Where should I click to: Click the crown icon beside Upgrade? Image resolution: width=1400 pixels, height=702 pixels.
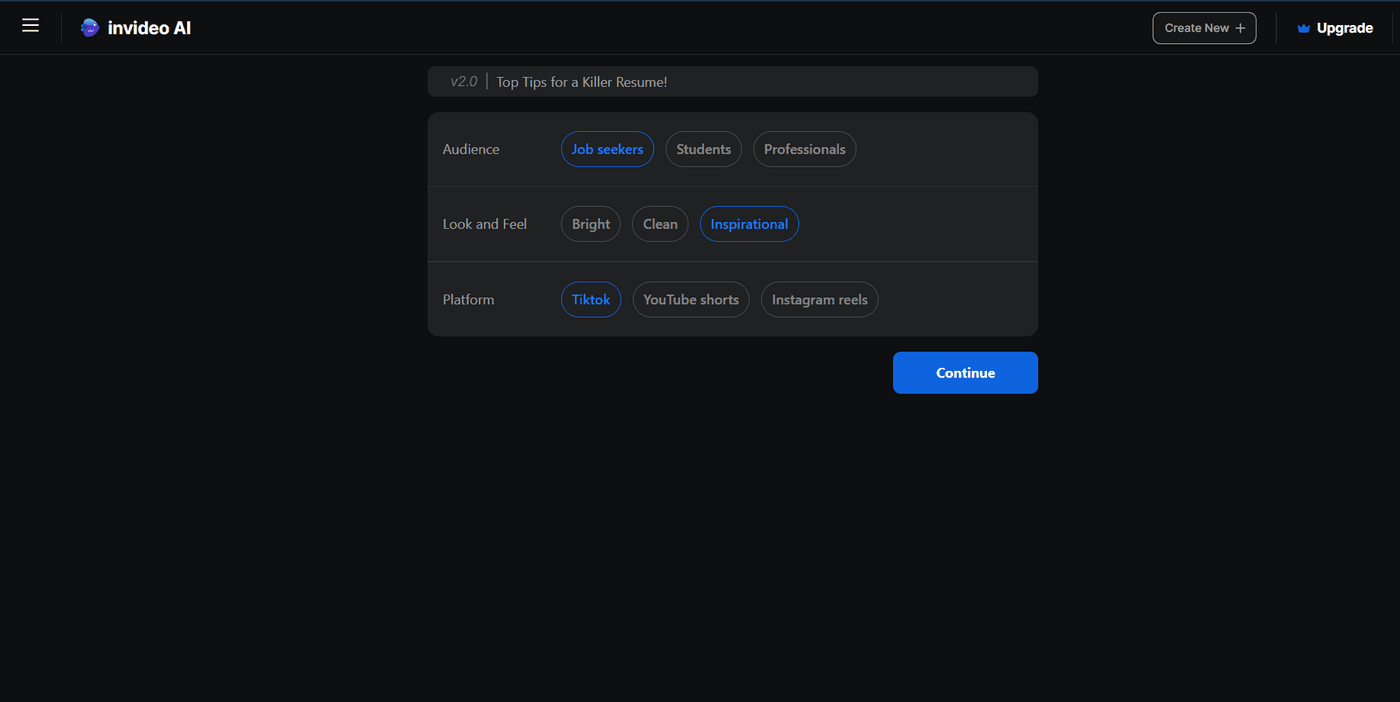[x=1303, y=29]
